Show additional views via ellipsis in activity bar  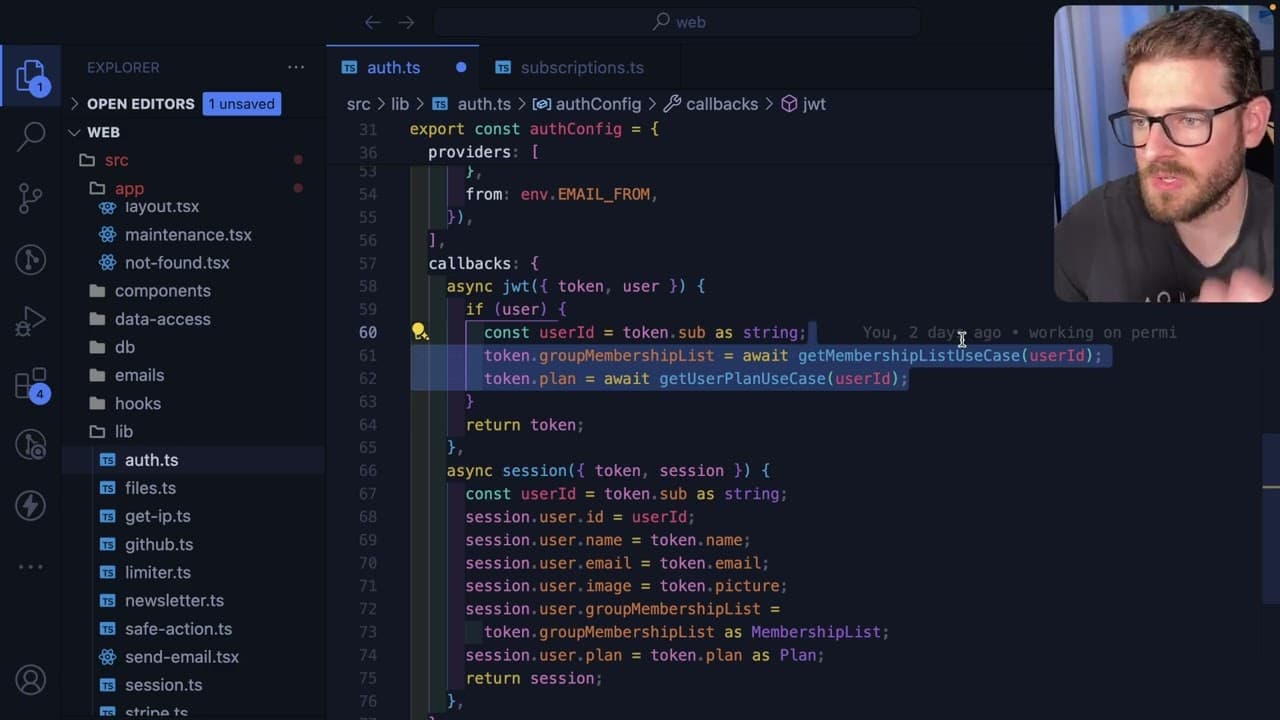(x=30, y=567)
